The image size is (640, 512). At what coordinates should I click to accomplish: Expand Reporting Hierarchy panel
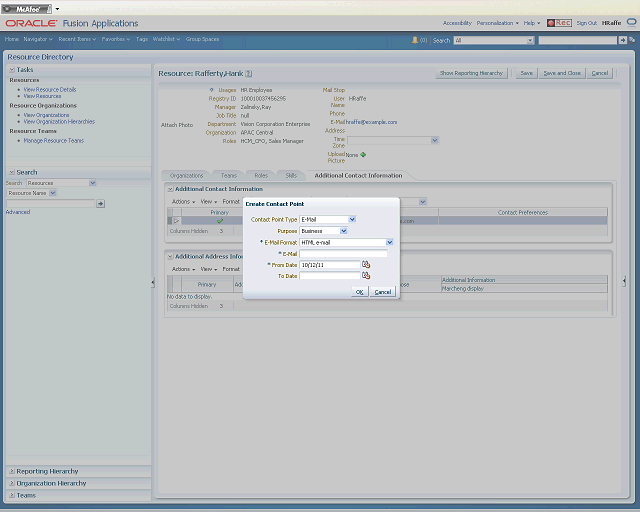coord(12,471)
